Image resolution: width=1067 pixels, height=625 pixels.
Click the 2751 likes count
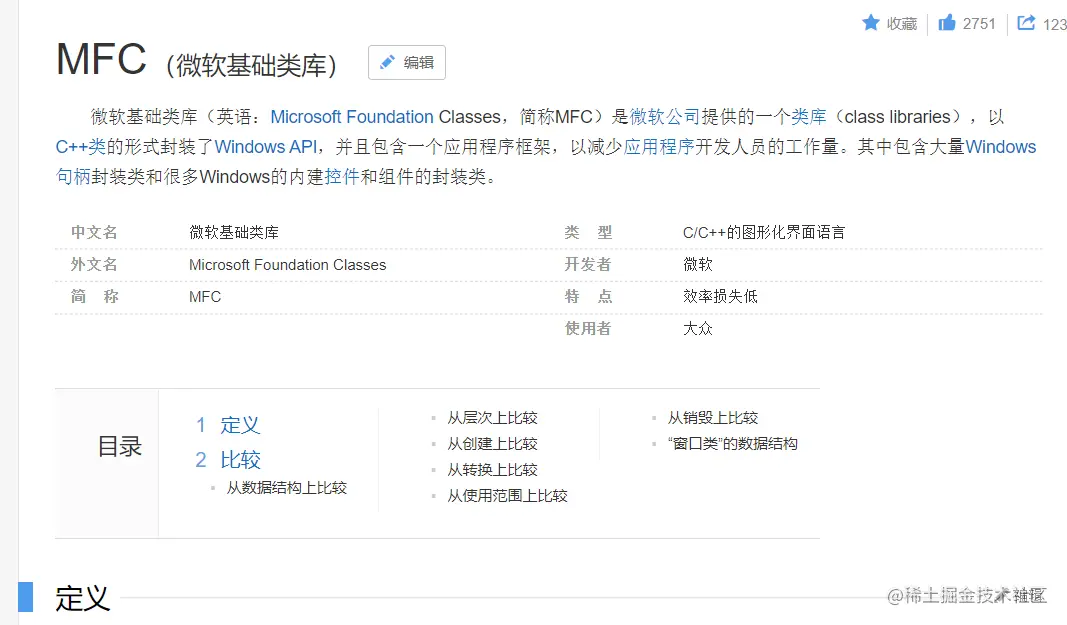[979, 24]
